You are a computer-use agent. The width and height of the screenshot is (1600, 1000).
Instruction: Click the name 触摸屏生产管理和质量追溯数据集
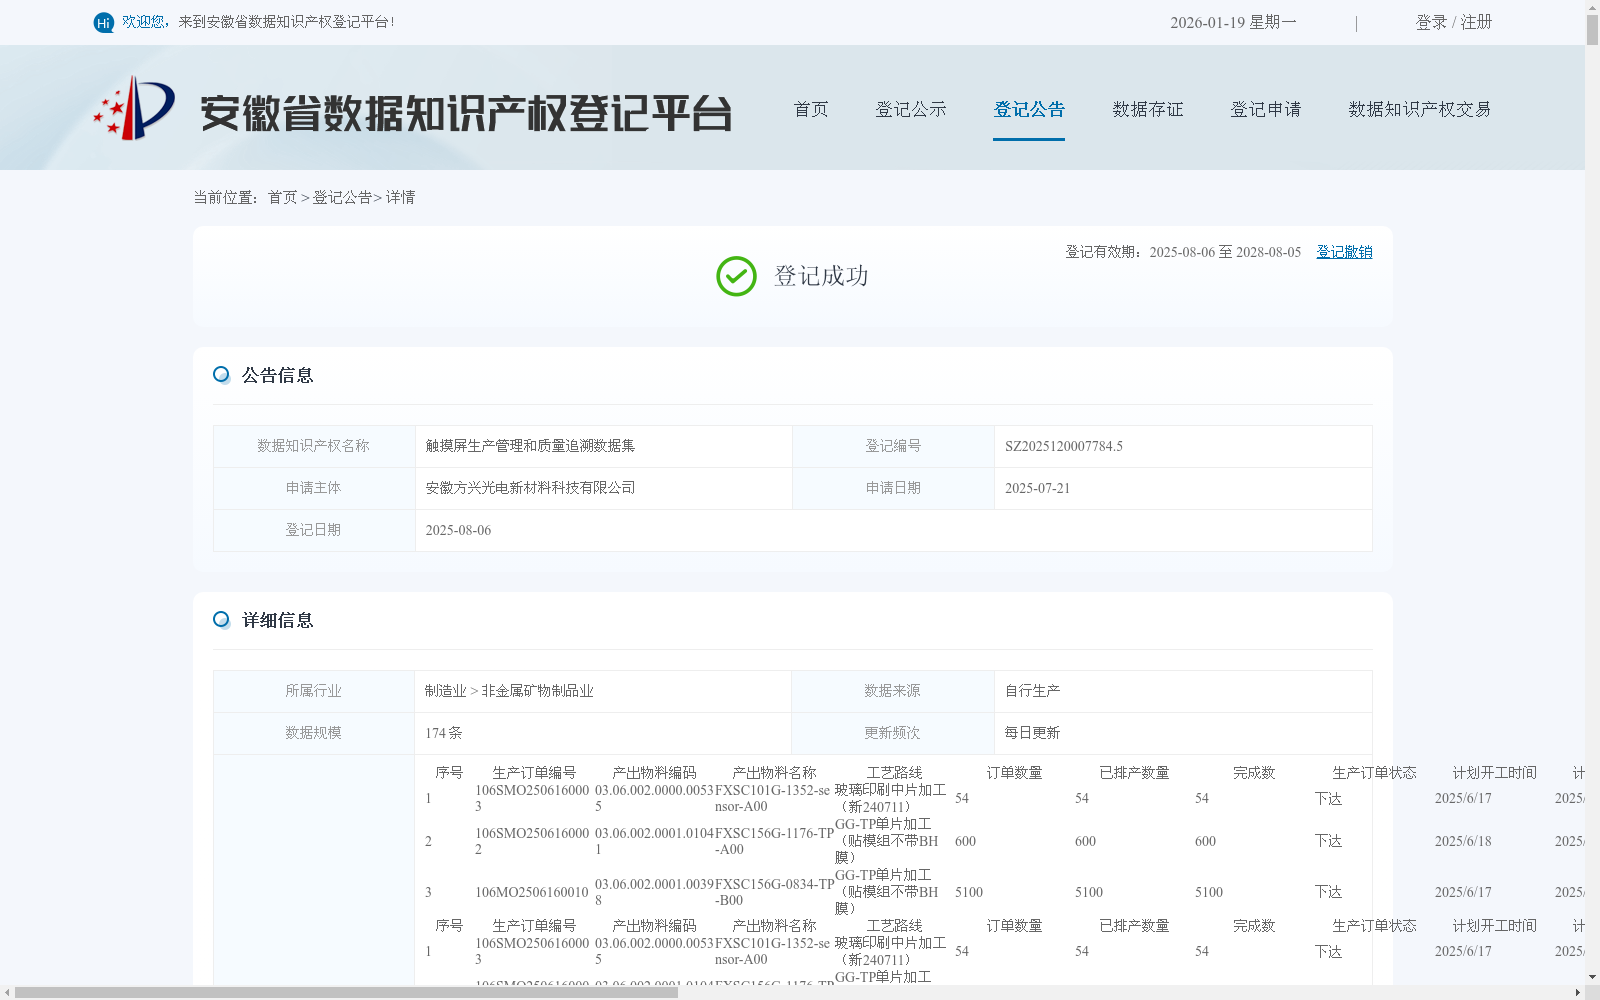point(530,446)
